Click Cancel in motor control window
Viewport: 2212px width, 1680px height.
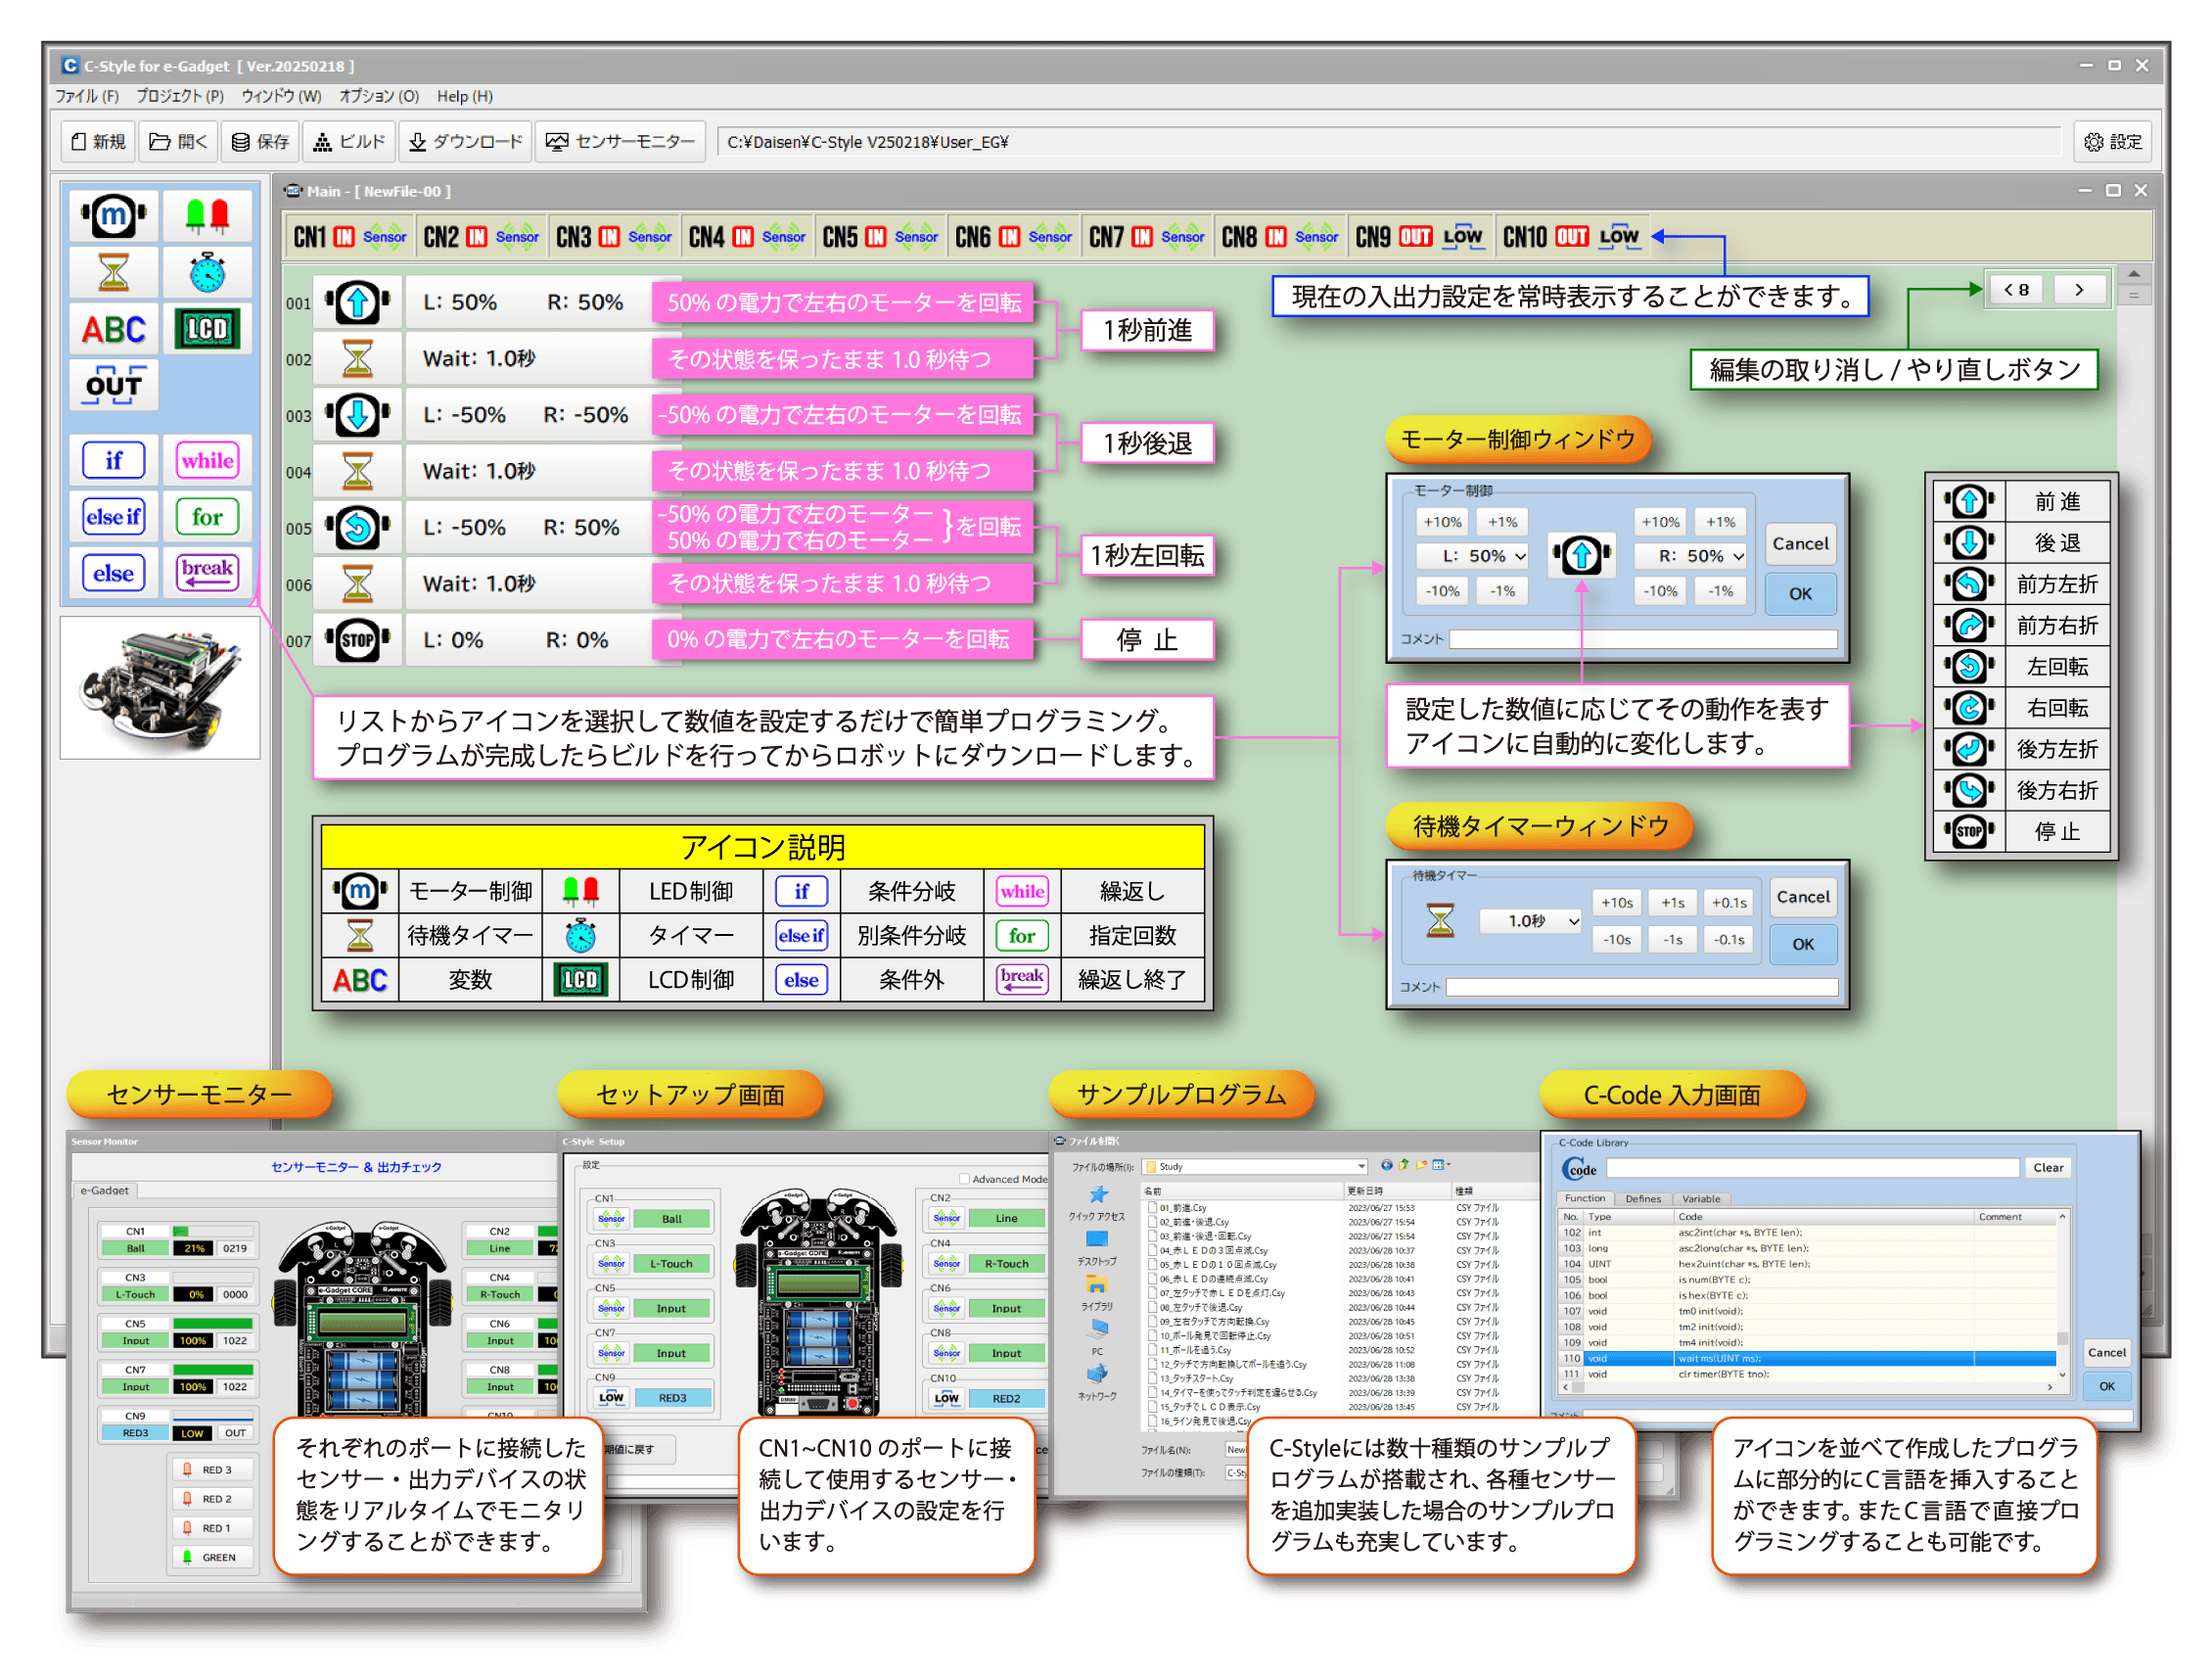[1800, 544]
